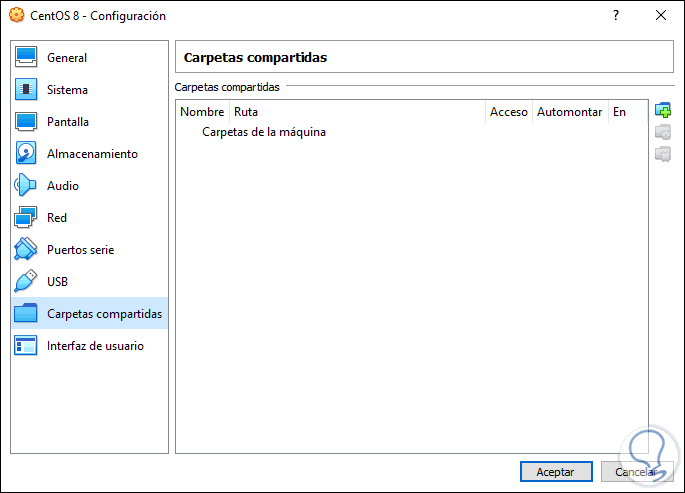Select the Interfaz de usuario section
This screenshot has width=685, height=493.
(x=94, y=346)
